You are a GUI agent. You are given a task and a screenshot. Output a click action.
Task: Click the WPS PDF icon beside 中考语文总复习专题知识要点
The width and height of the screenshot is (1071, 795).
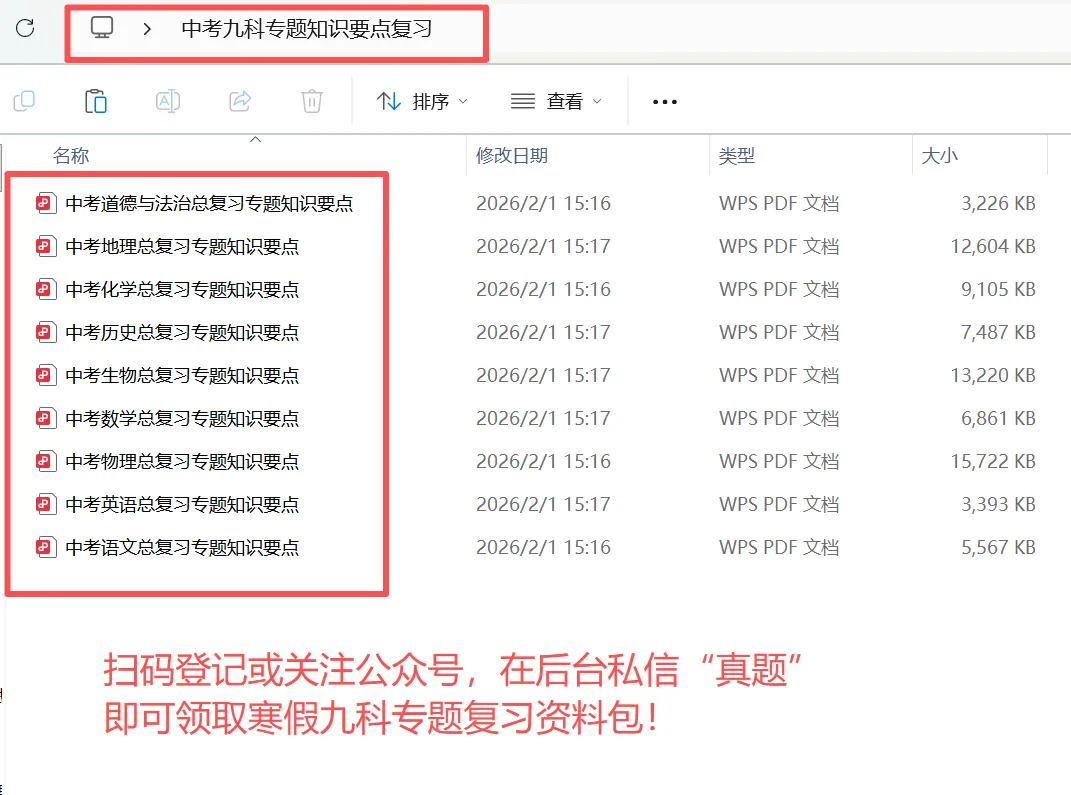tap(45, 547)
